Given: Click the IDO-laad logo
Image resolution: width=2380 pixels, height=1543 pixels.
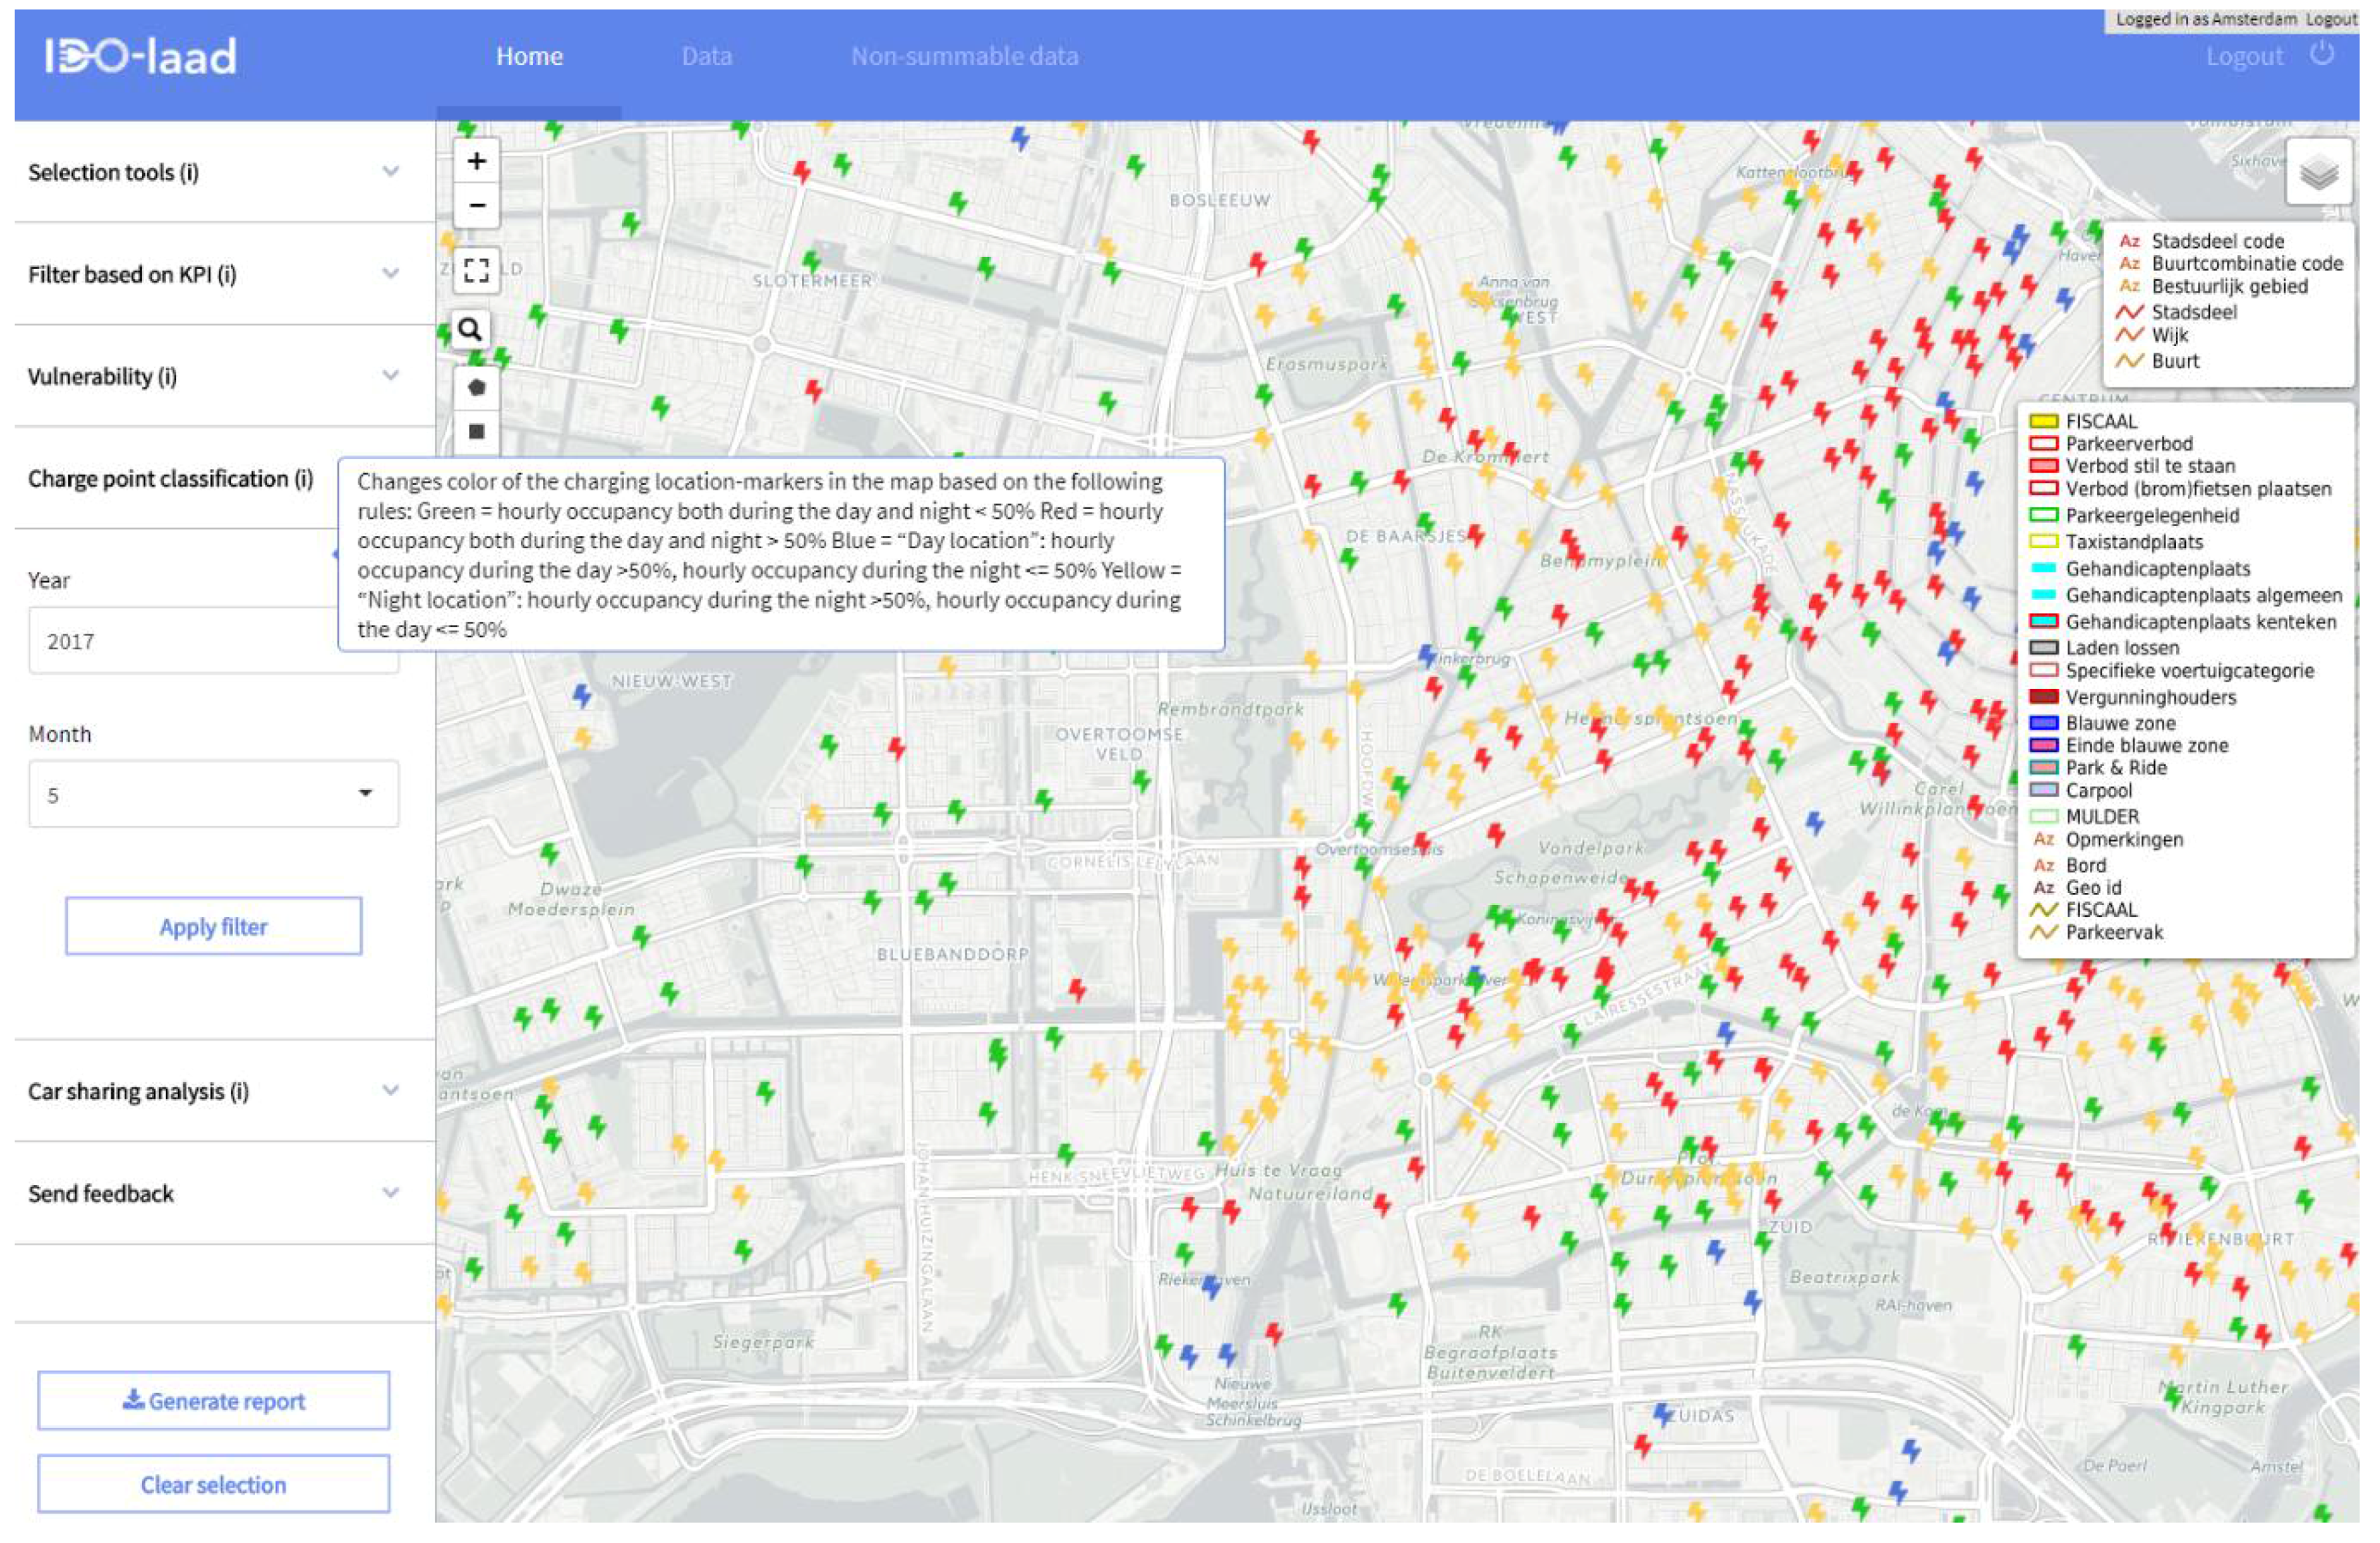Looking at the screenshot, I should 141,56.
